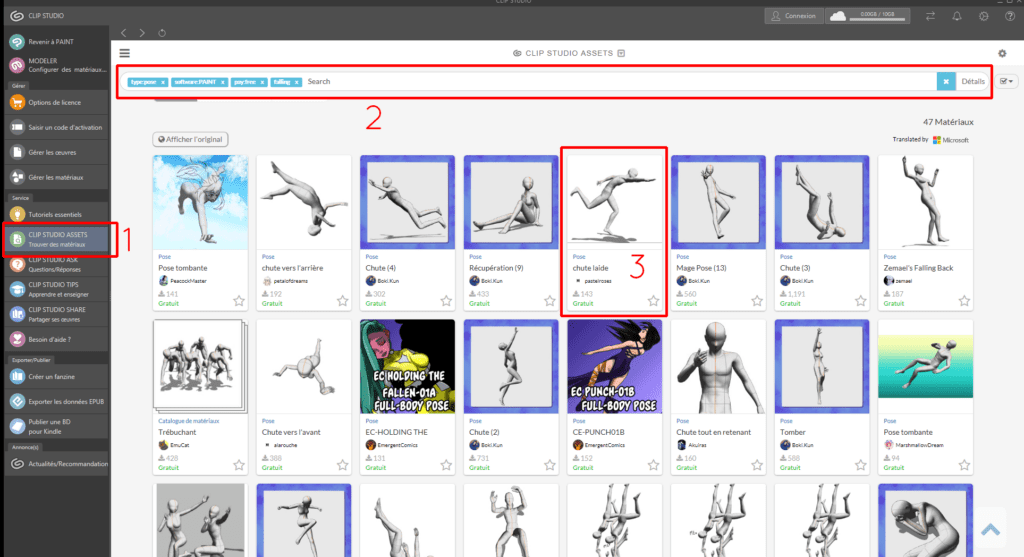Favorite Zemael's Falling Back pose
The height and width of the screenshot is (557, 1024).
pos(964,301)
